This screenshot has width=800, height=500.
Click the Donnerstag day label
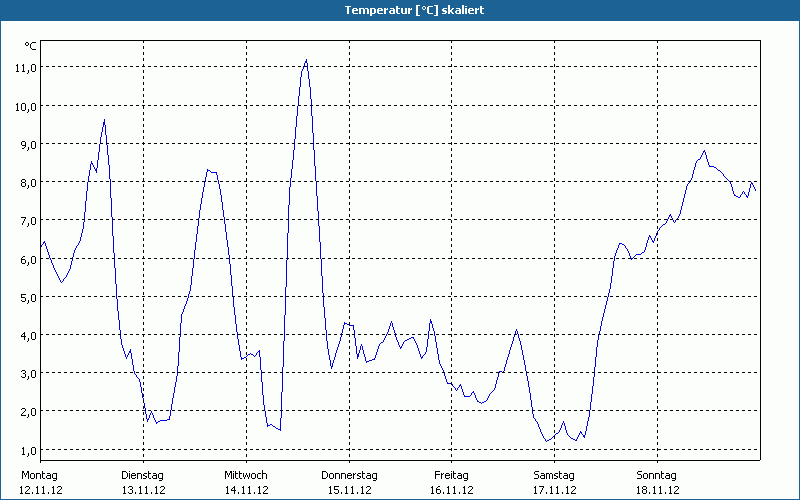pos(349,476)
